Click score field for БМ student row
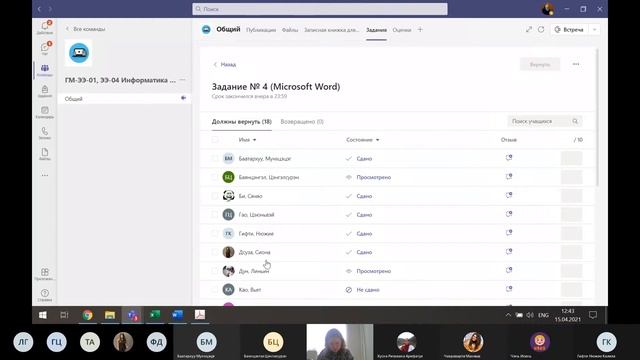The width and height of the screenshot is (640, 360). point(571,158)
